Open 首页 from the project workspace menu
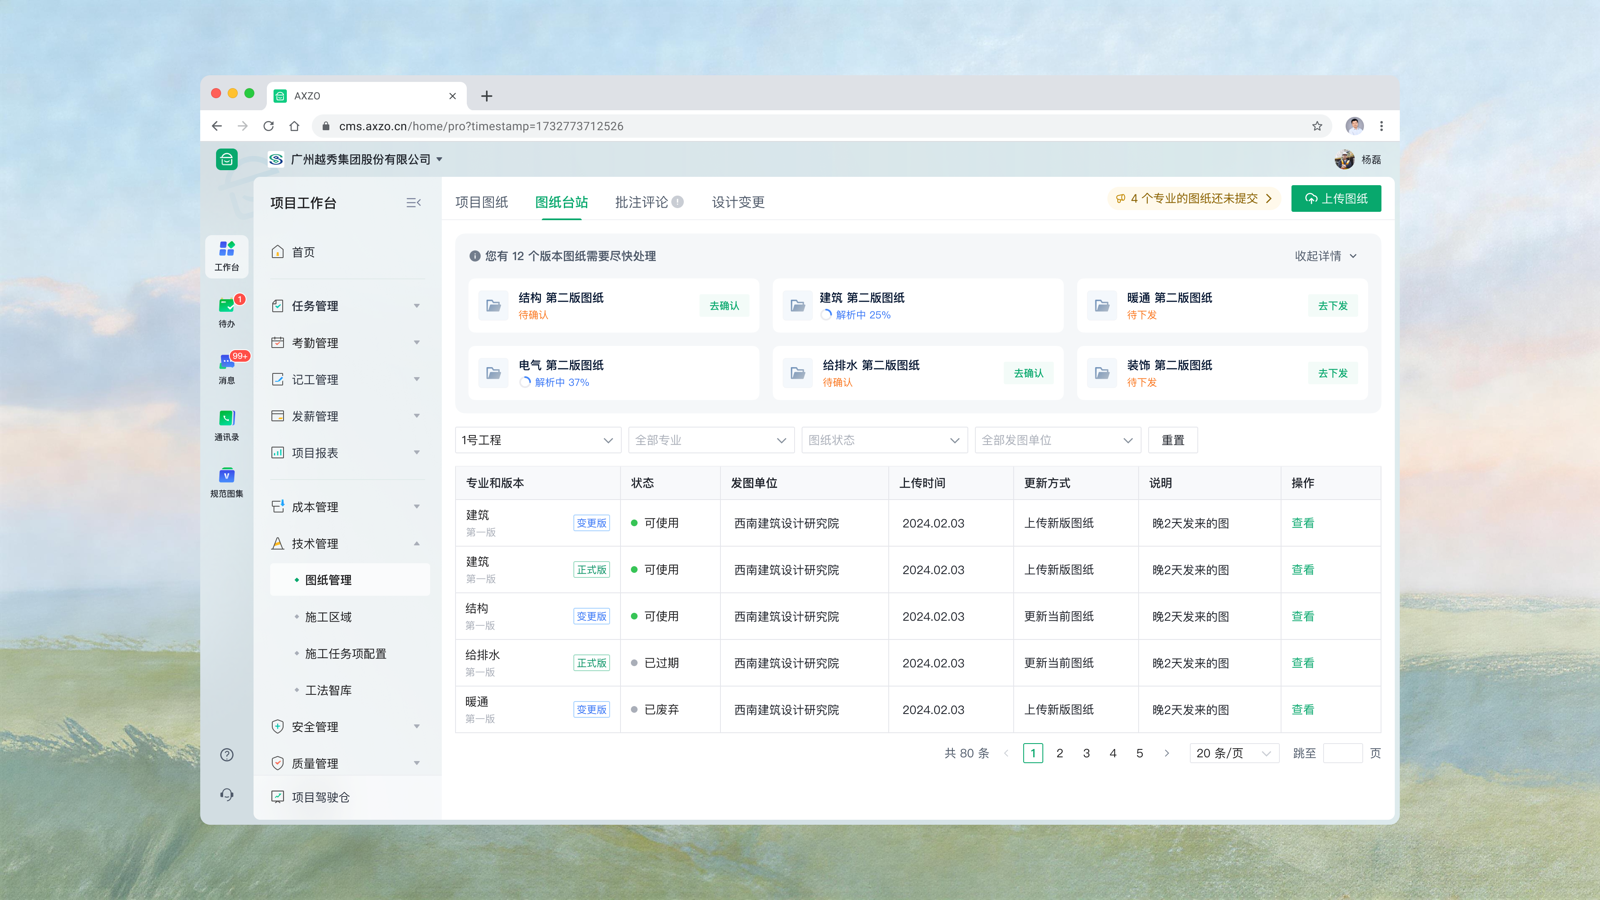The width and height of the screenshot is (1600, 900). click(301, 252)
